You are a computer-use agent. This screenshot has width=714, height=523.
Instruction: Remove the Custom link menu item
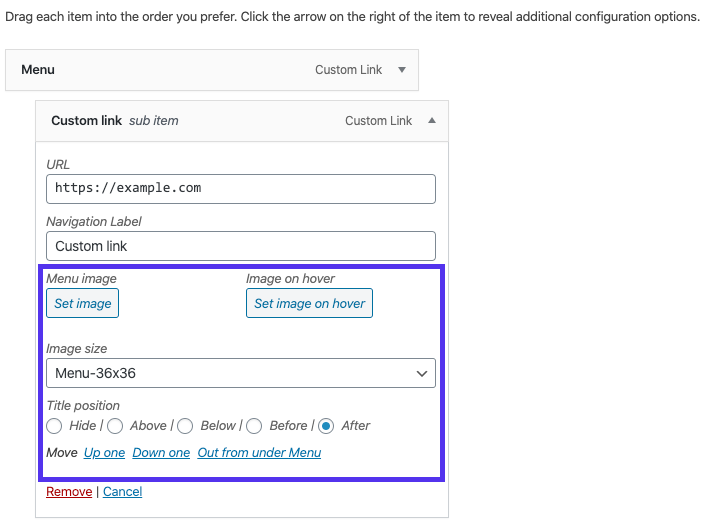tap(69, 492)
